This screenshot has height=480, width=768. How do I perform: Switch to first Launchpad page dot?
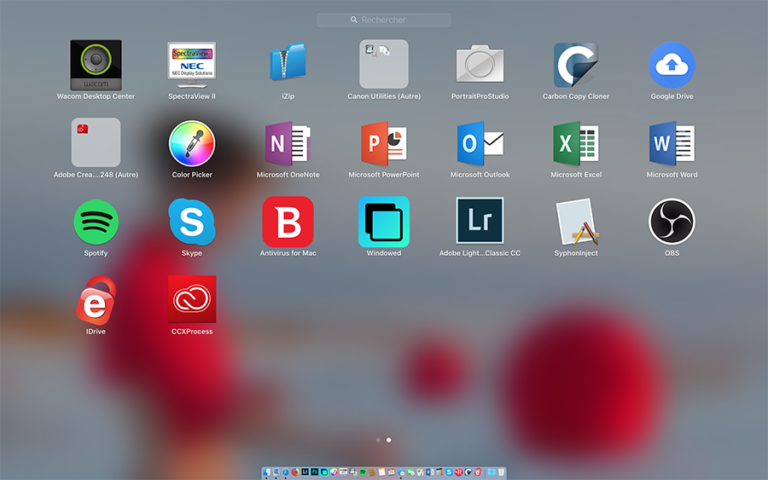(378, 440)
